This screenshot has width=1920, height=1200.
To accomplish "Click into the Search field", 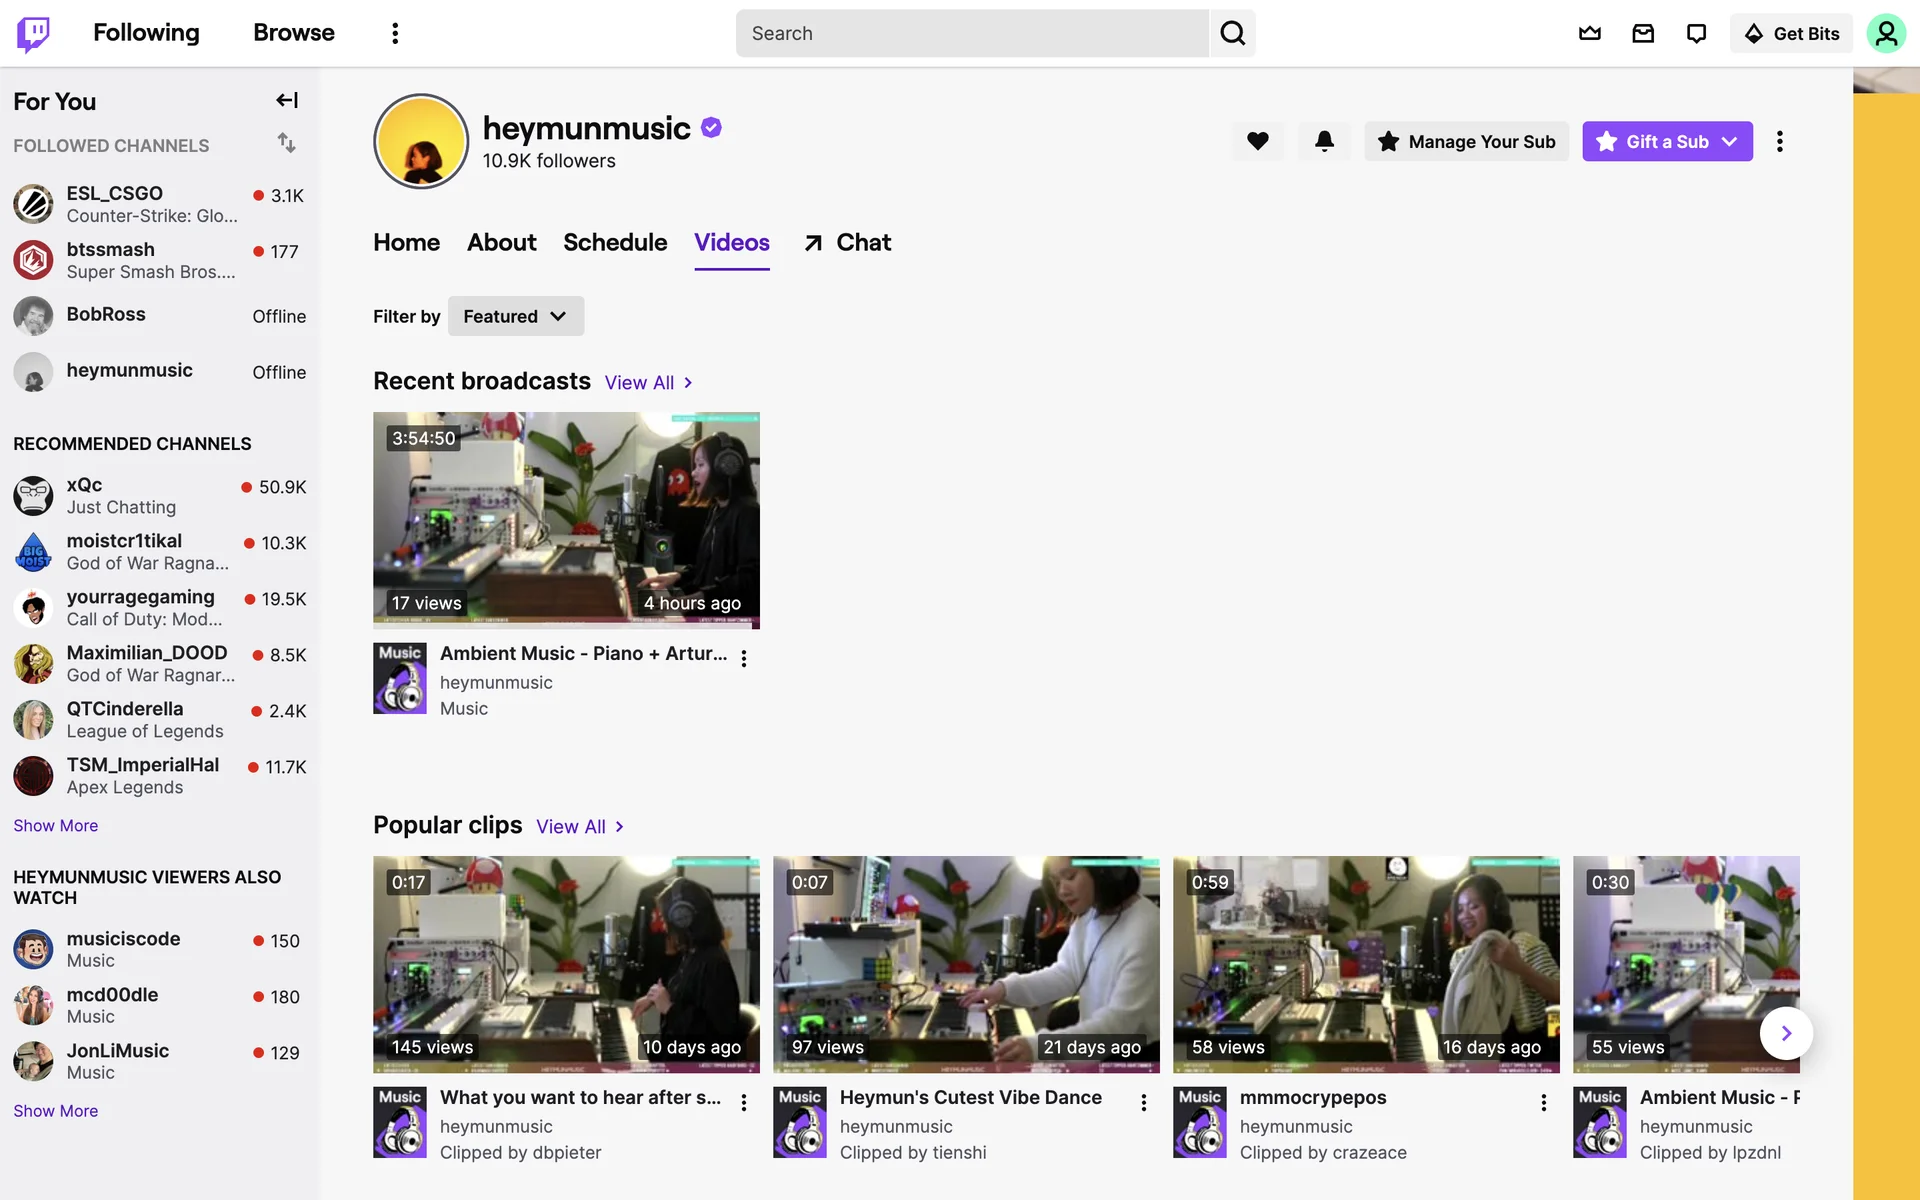I will (970, 33).
